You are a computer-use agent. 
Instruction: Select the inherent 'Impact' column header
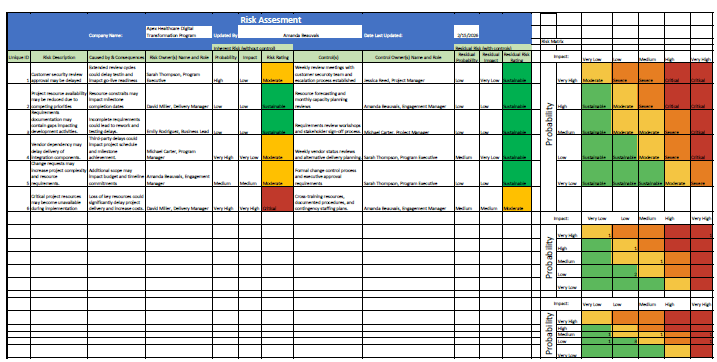click(x=250, y=57)
